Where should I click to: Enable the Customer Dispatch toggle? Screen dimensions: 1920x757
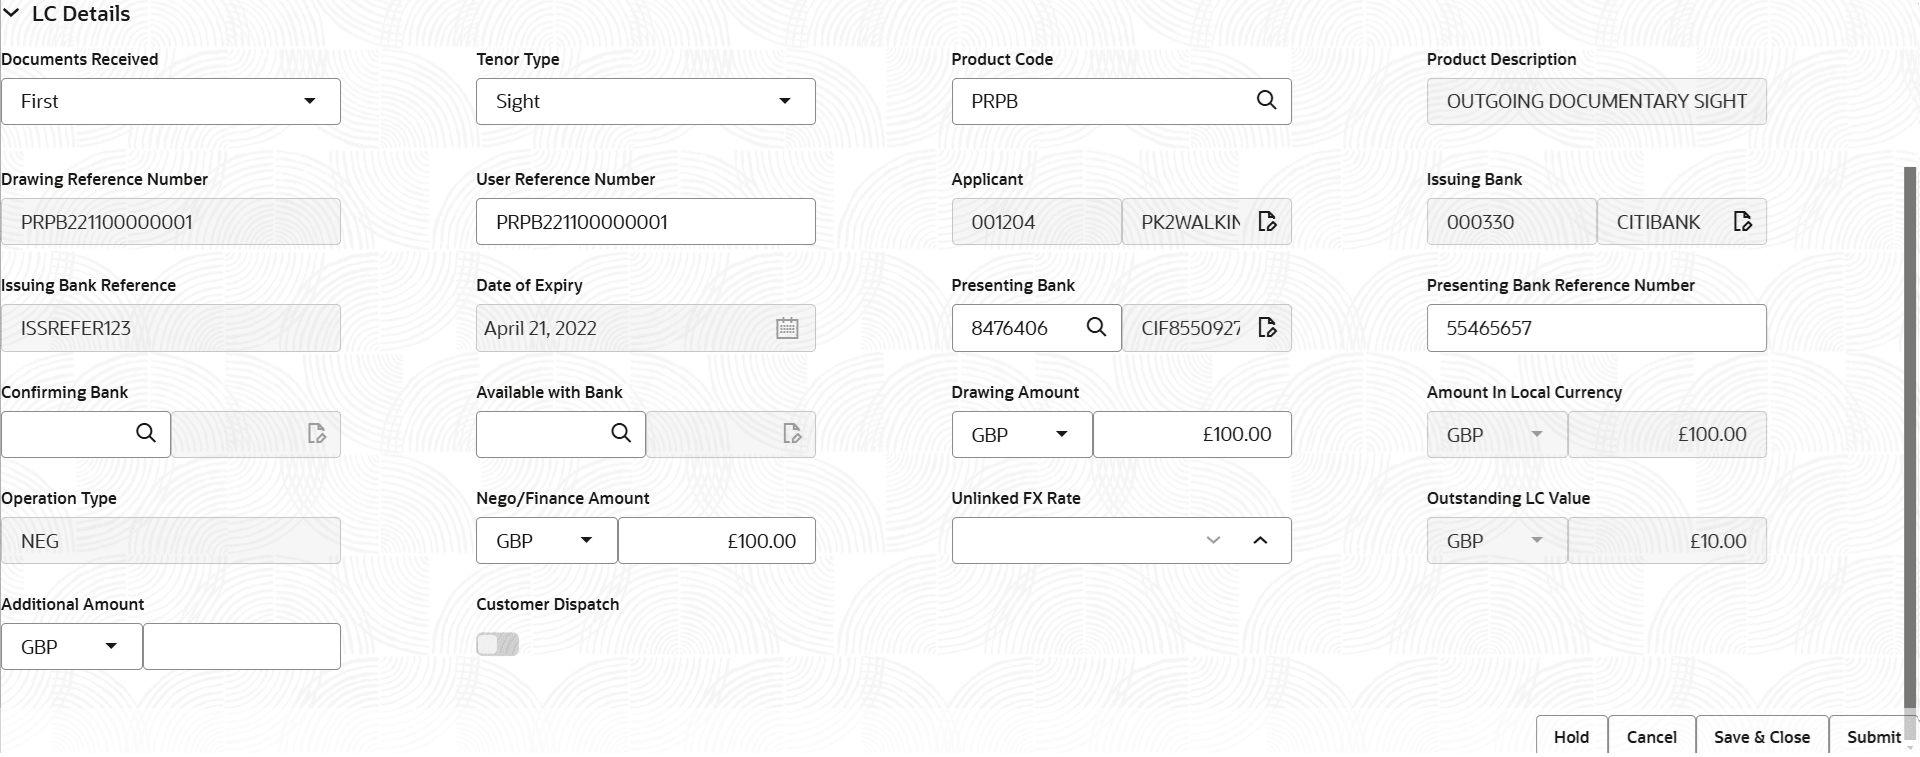click(x=497, y=645)
